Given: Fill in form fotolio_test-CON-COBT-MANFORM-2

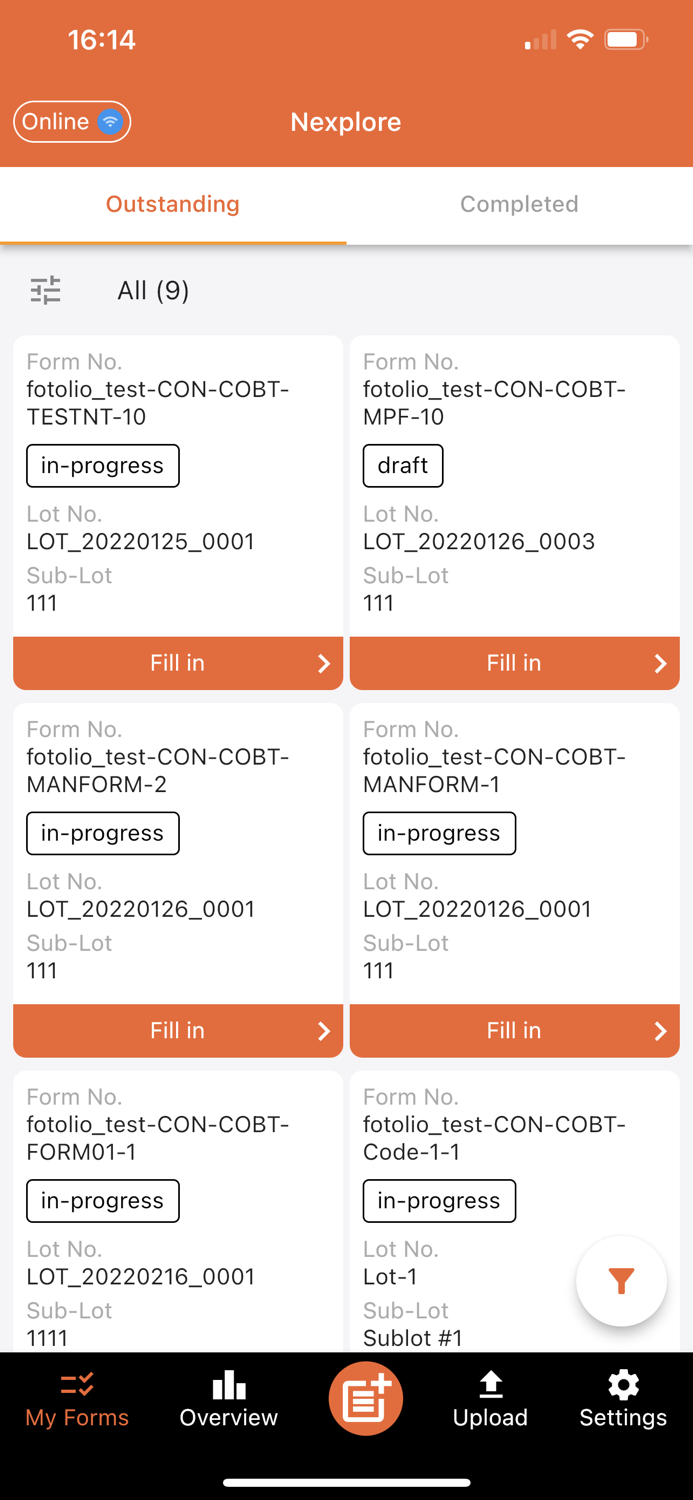Looking at the screenshot, I should click(178, 1030).
